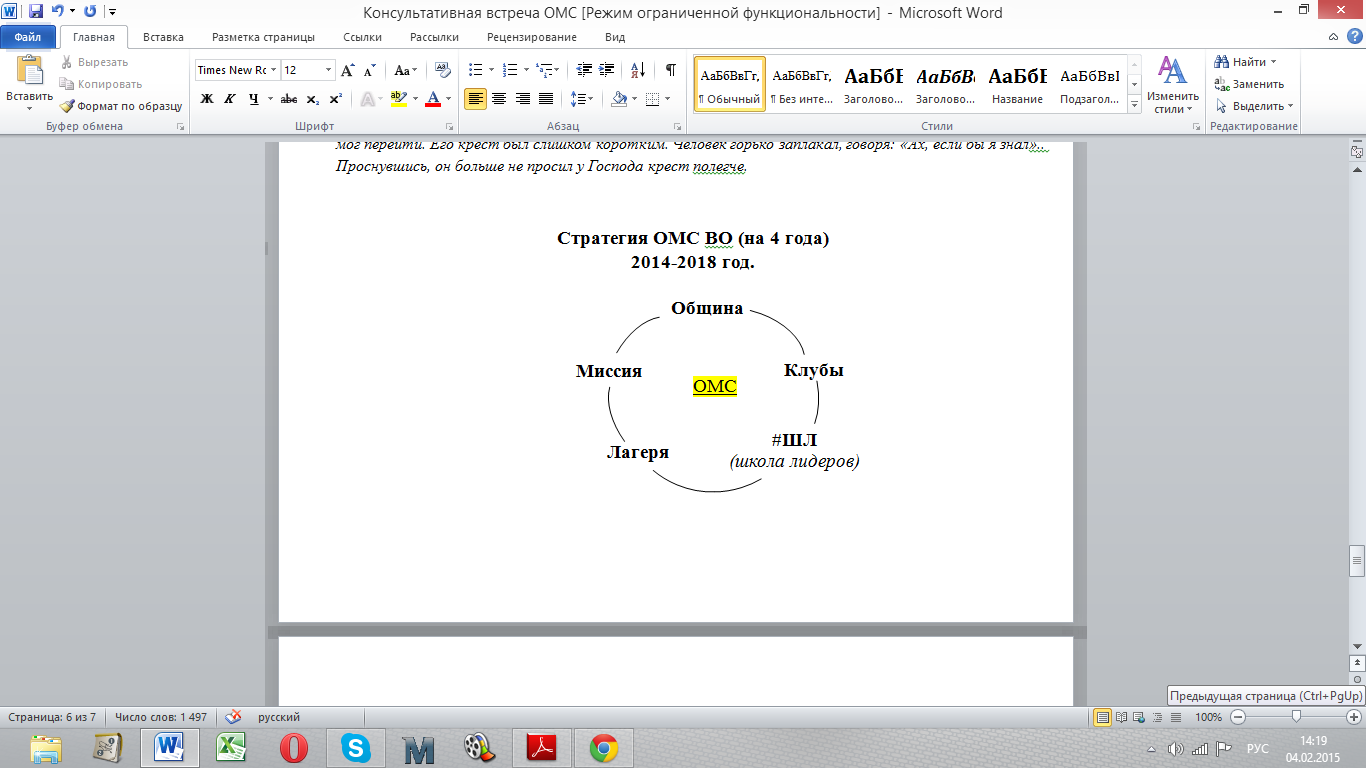Sort text with the А-Я sort icon

636,70
